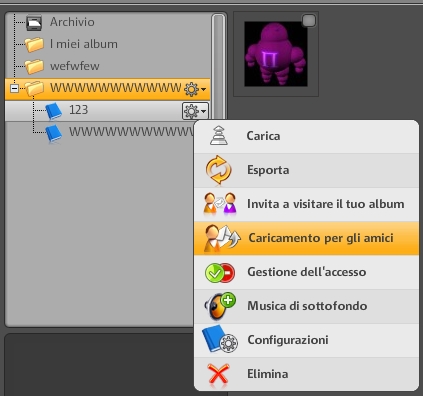Screen dimensions: 423x396
Task: Click the blue book with gear icon
Action: (x=220, y=339)
